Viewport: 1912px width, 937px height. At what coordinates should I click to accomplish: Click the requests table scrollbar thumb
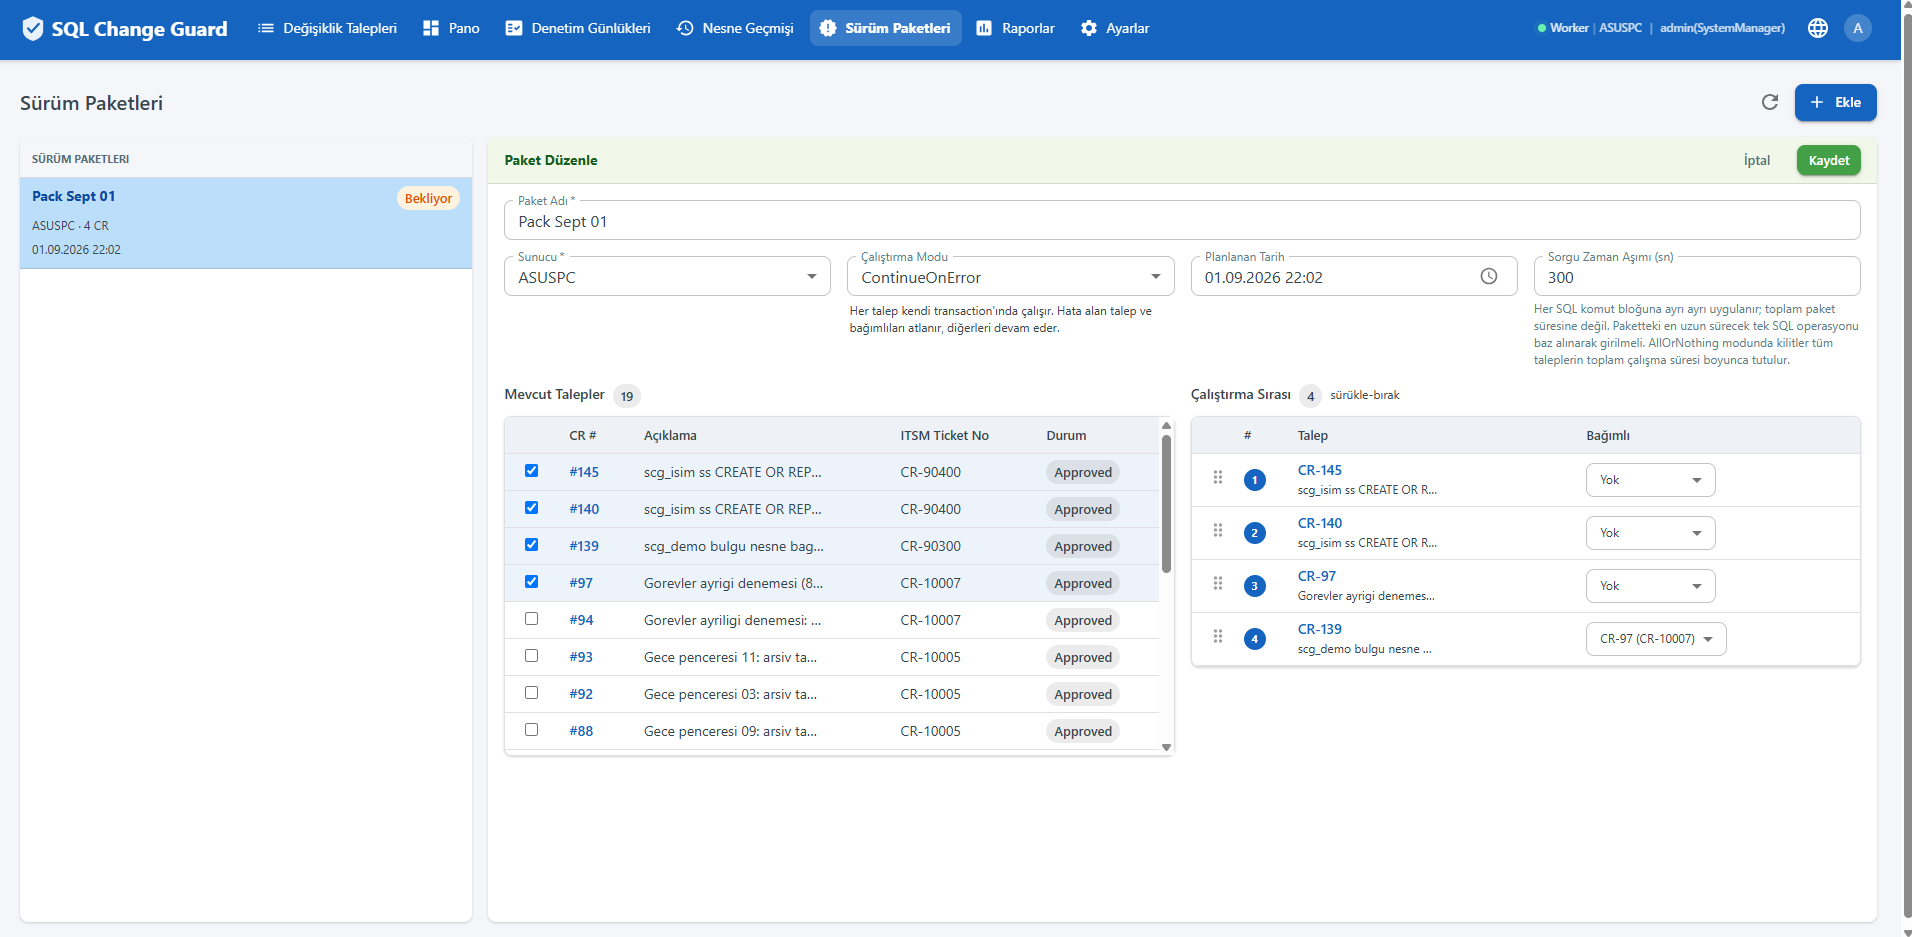click(1166, 504)
